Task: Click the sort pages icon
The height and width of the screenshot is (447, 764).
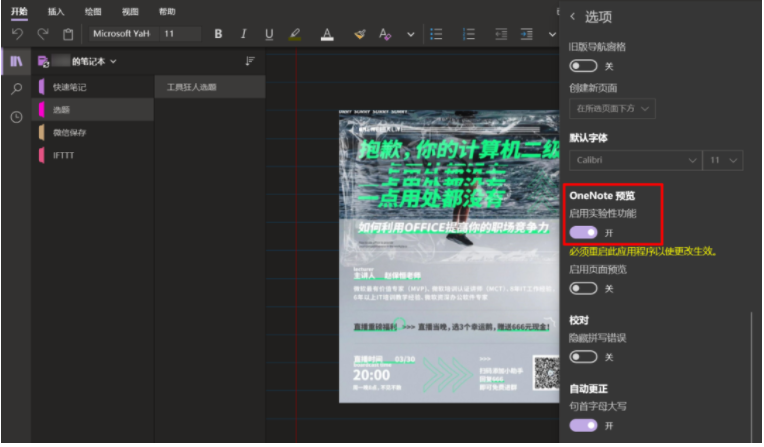Action: coord(250,61)
